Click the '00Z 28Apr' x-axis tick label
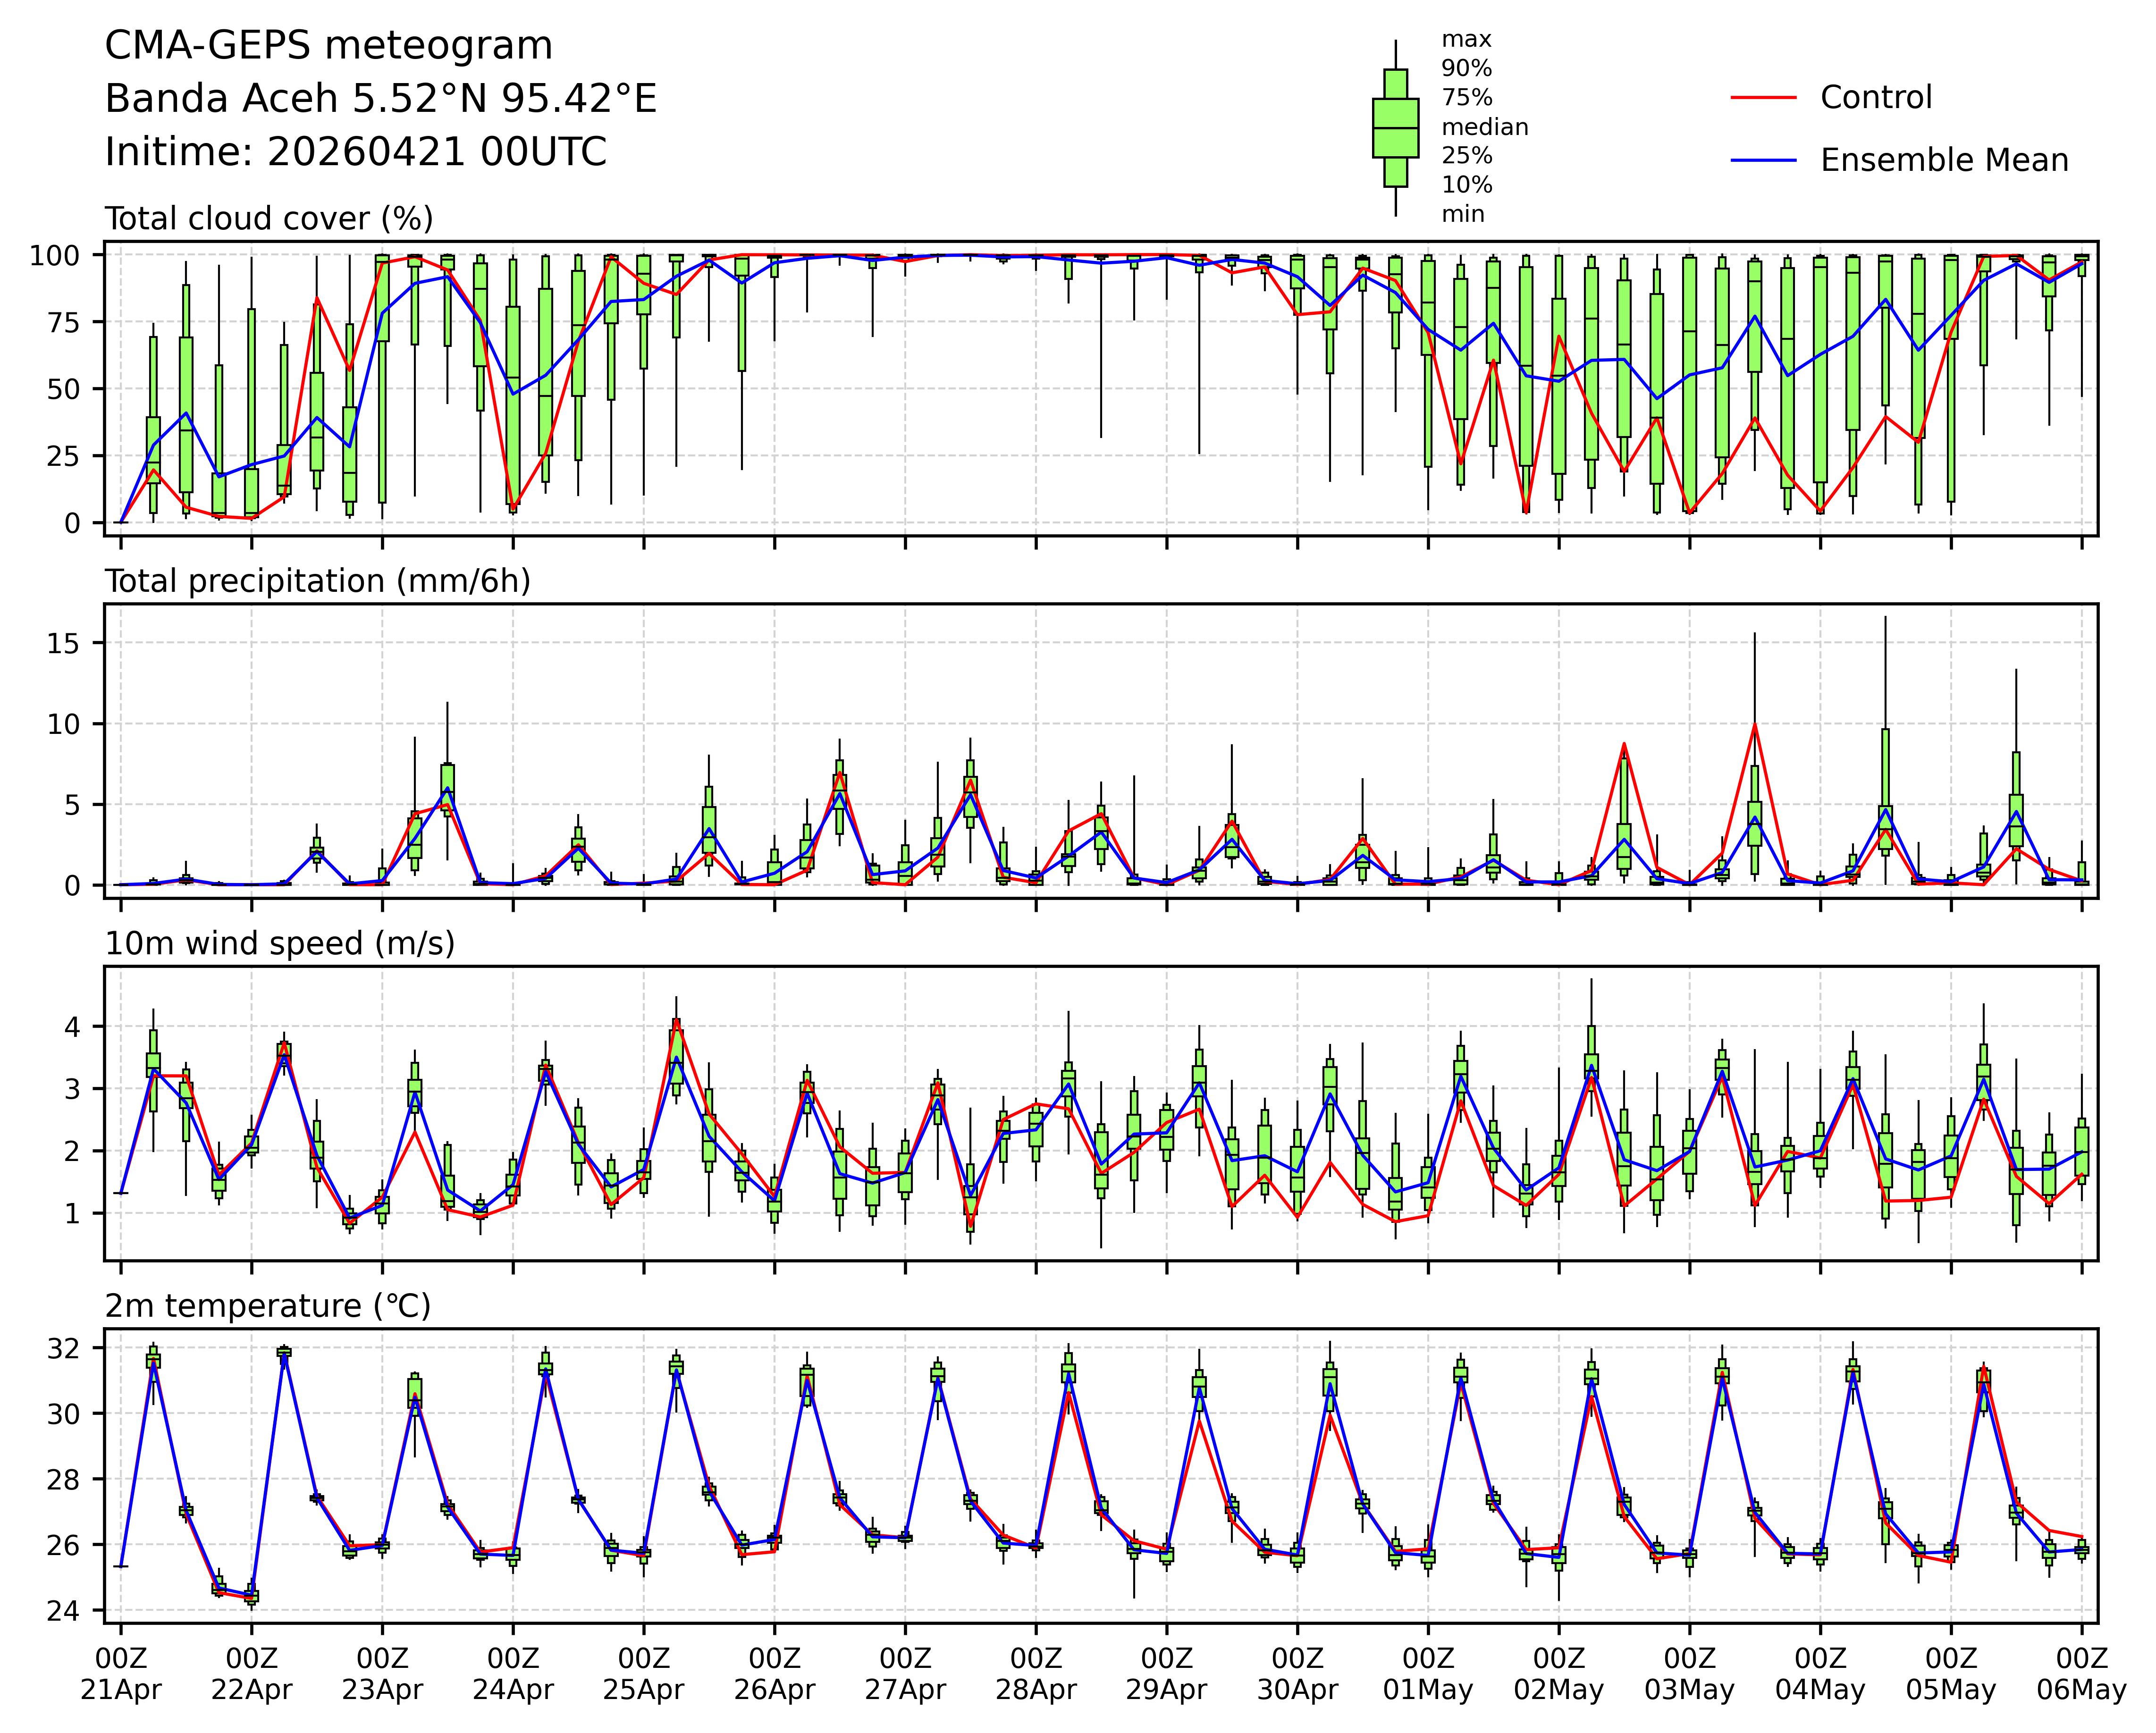 tap(1035, 1674)
